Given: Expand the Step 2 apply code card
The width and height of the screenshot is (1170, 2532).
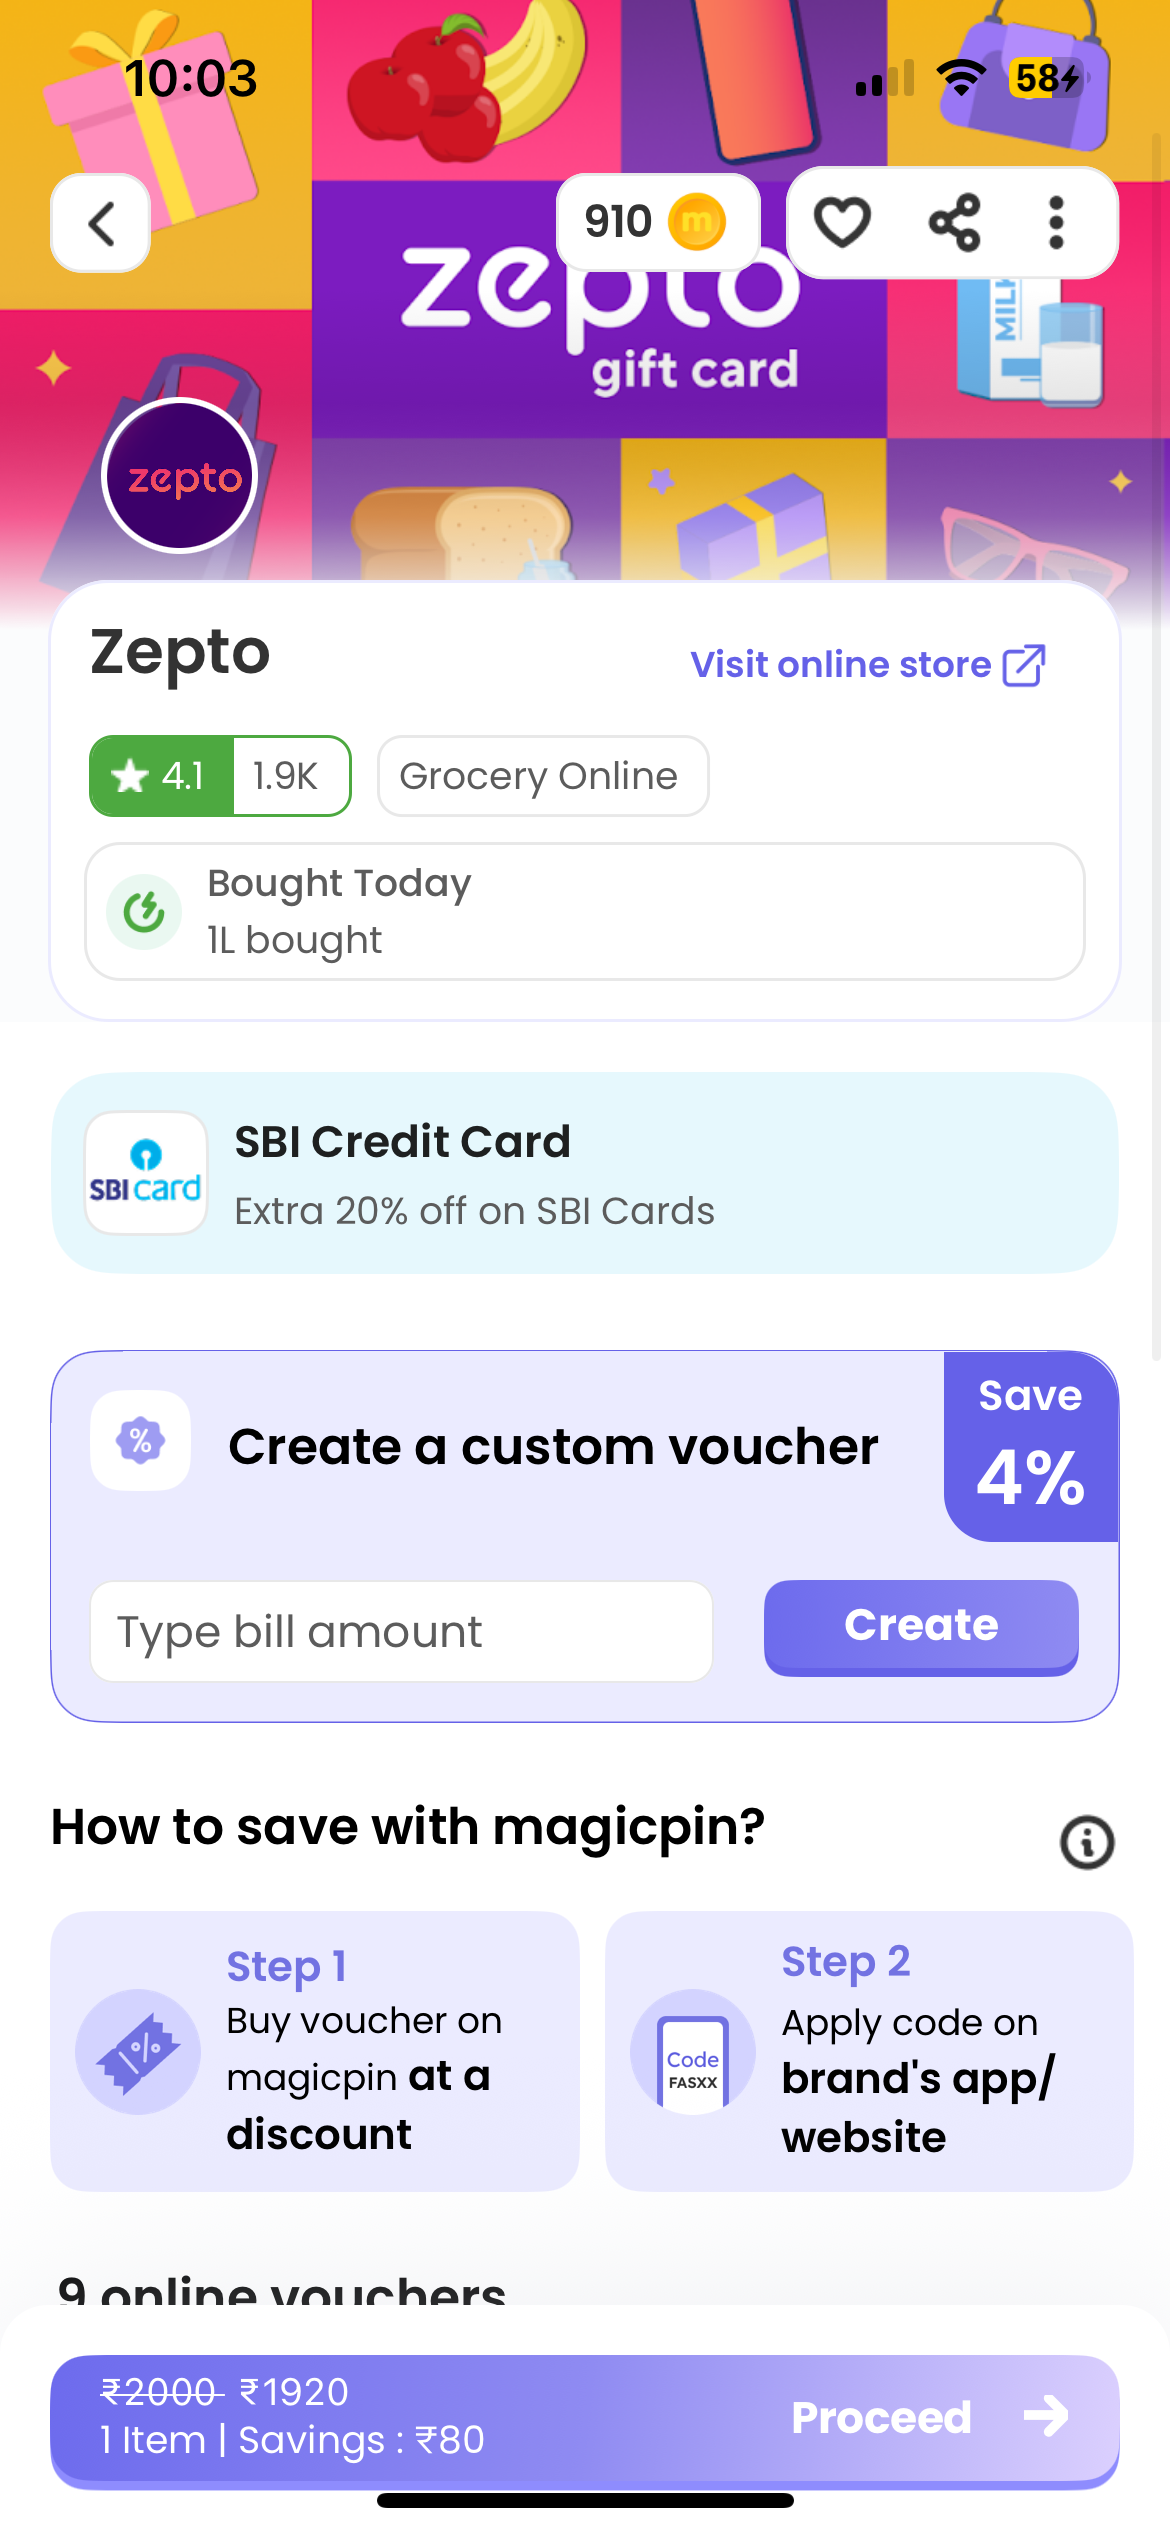Looking at the screenshot, I should 866,2048.
